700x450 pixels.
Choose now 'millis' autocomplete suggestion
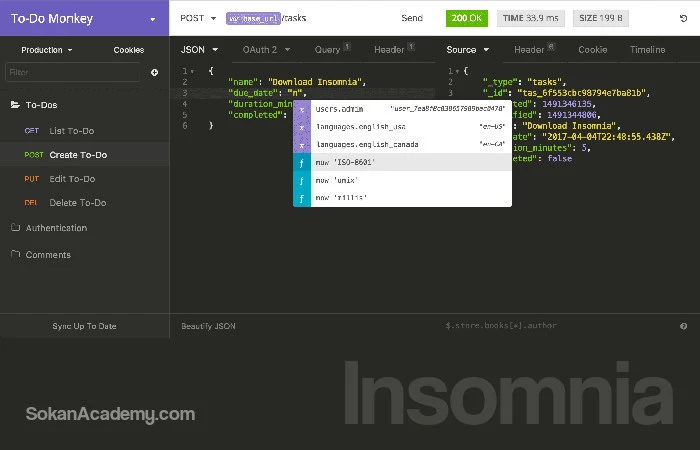(402, 198)
